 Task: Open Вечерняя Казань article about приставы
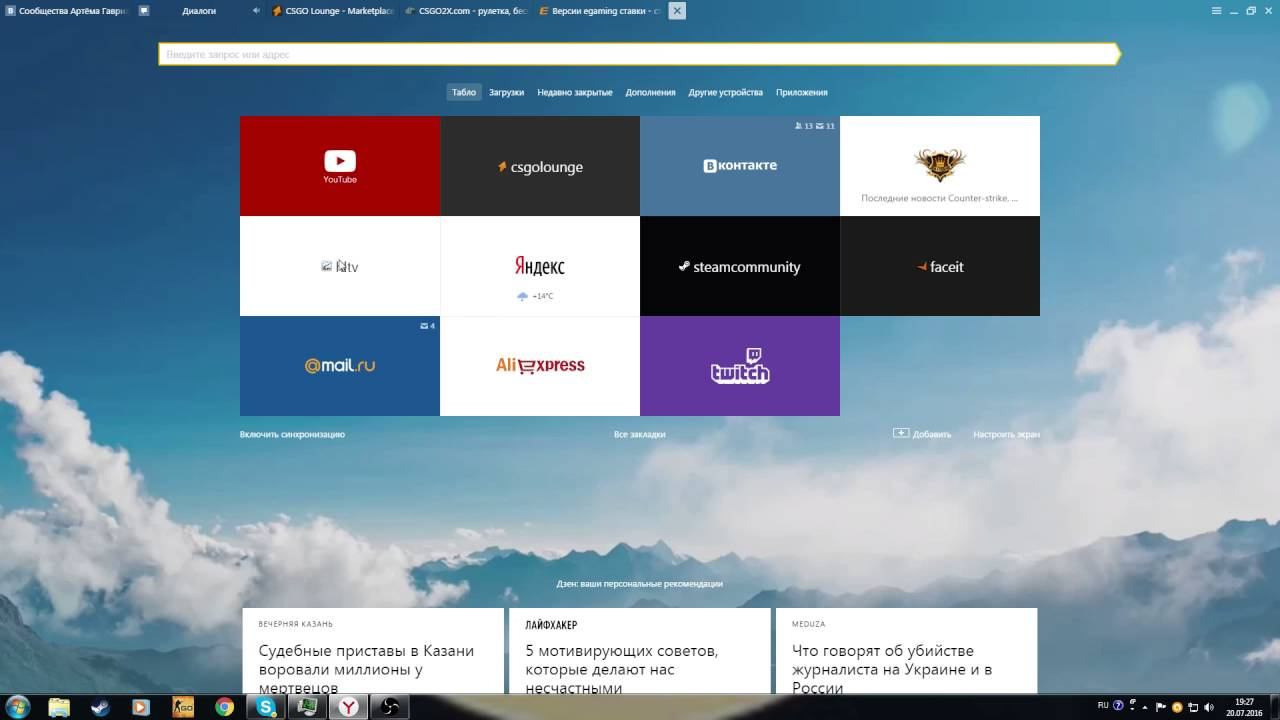click(373, 650)
